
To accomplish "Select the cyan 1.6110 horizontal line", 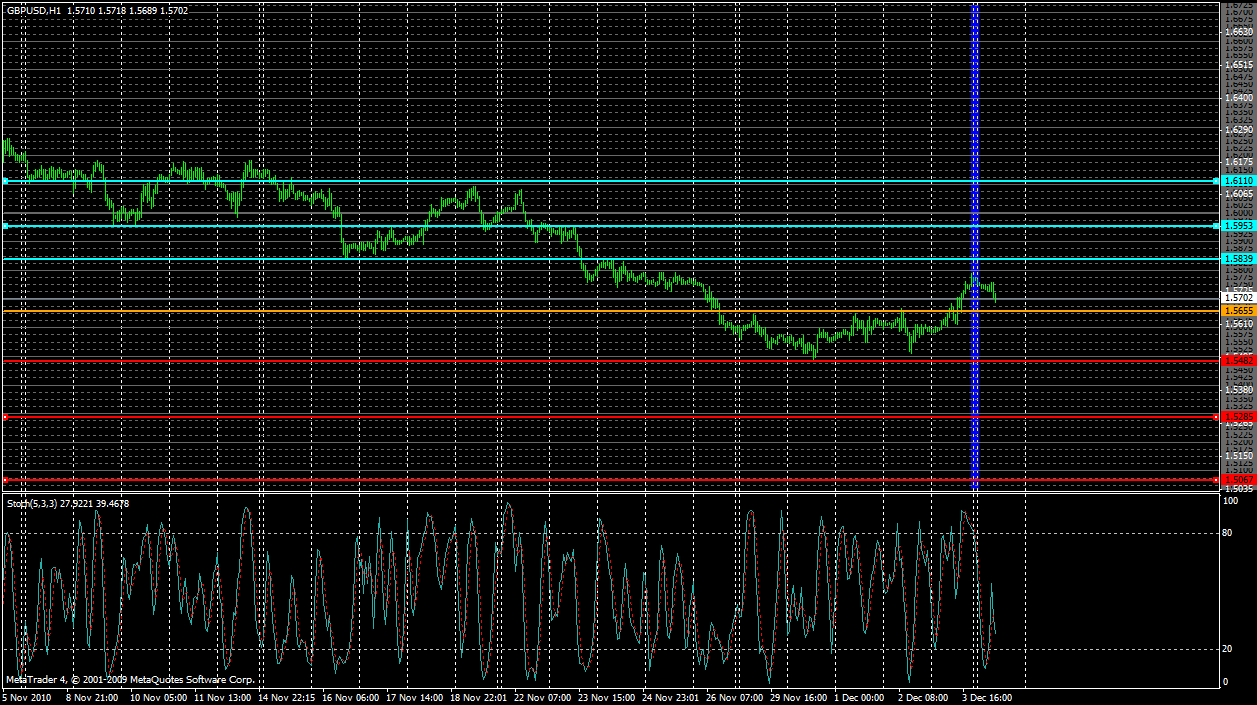I will tap(610, 181).
